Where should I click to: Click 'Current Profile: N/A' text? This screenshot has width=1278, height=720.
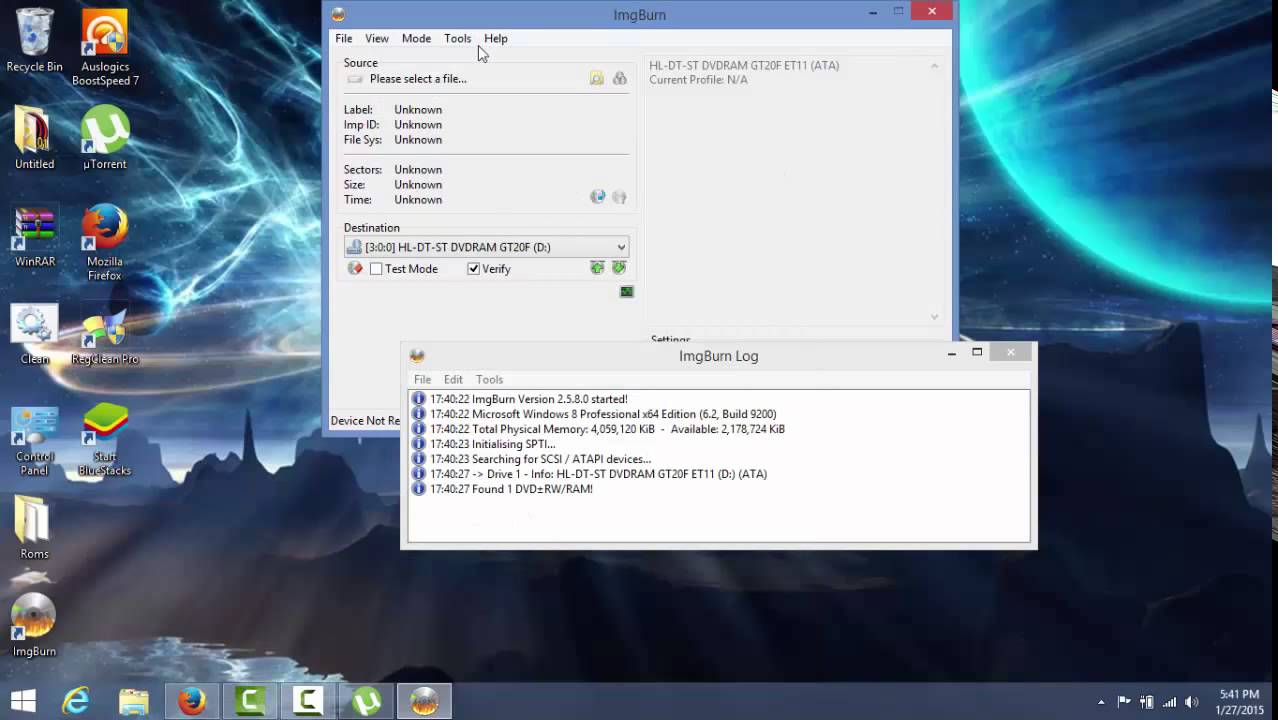tap(698, 80)
